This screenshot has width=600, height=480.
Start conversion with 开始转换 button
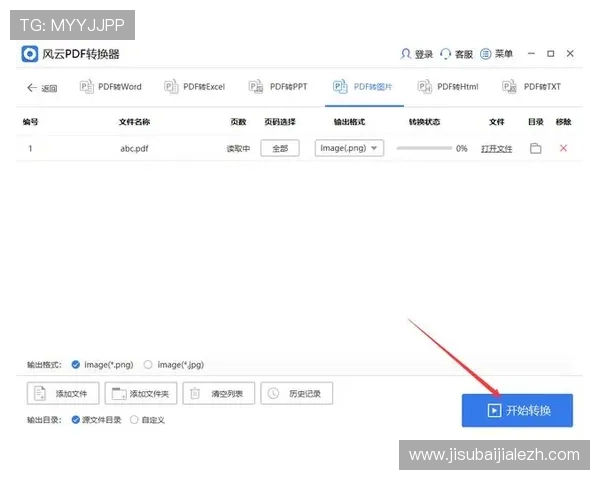[517, 410]
